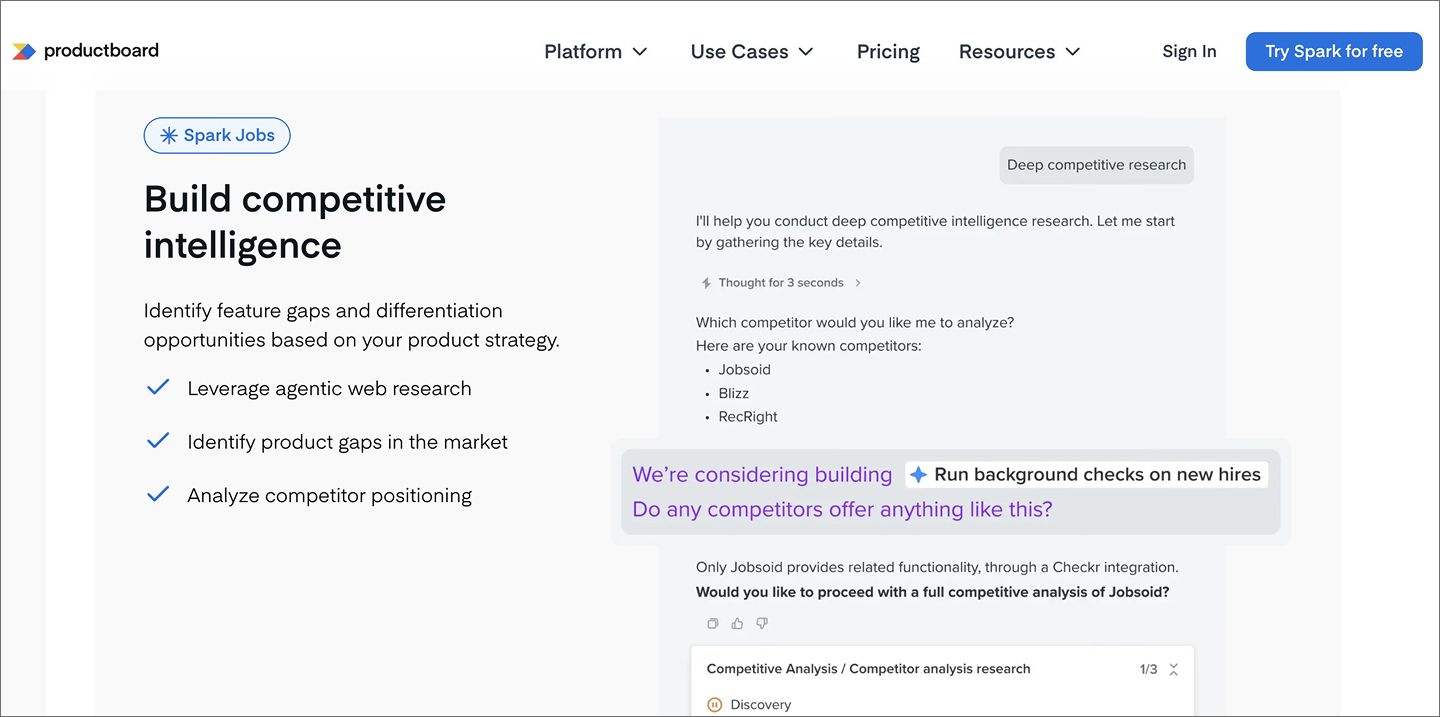Click the paused status icon next to Discovery
Screen dimensions: 1440x717
coord(713,704)
